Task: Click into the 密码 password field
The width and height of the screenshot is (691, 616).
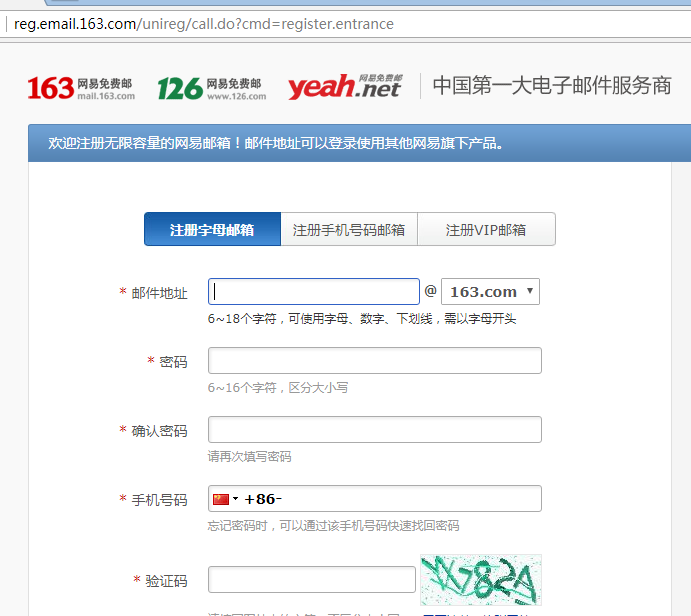Action: [x=374, y=361]
